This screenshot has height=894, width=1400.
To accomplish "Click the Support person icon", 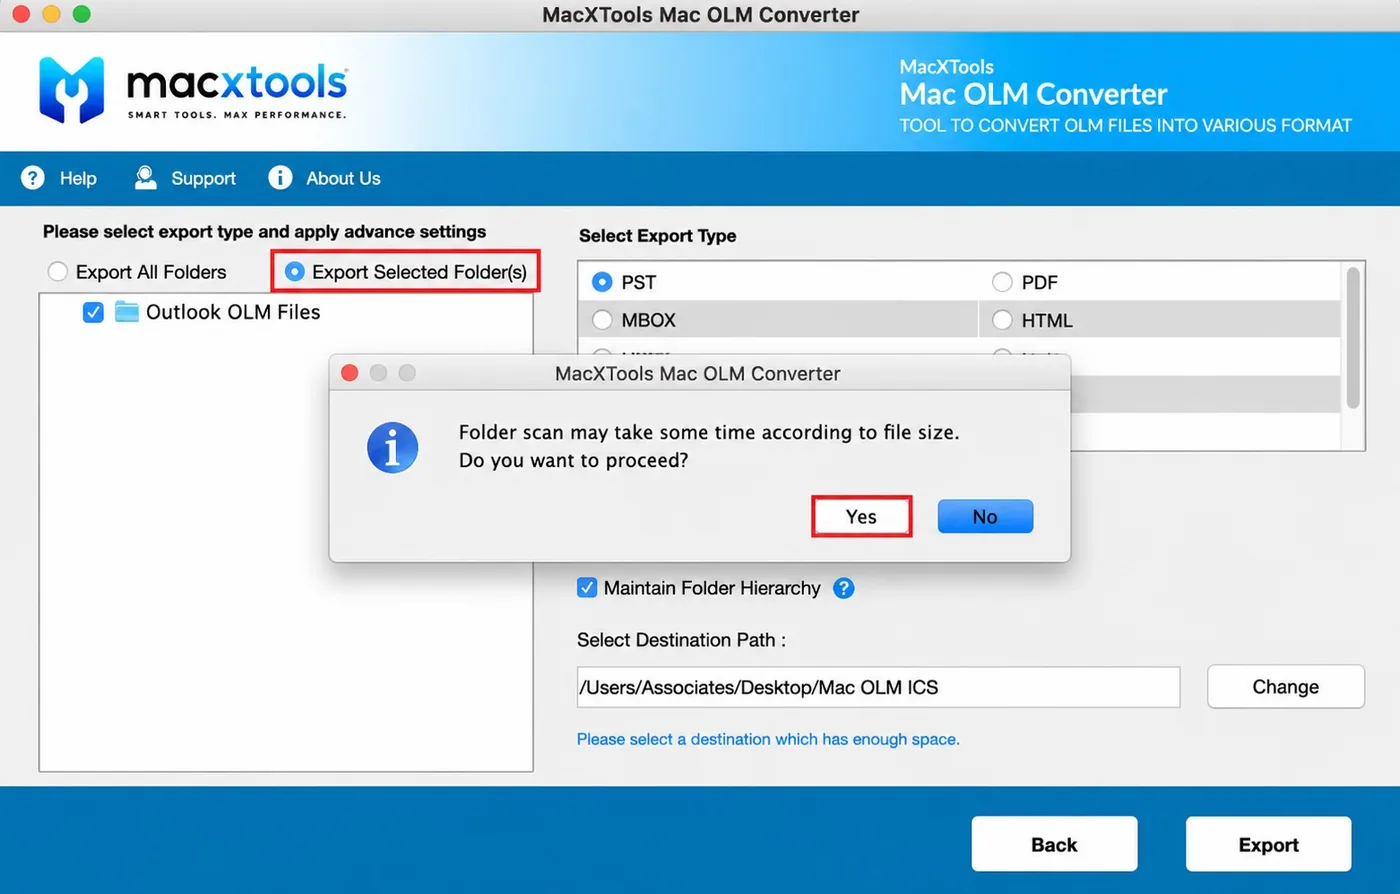I will pyautogui.click(x=146, y=178).
